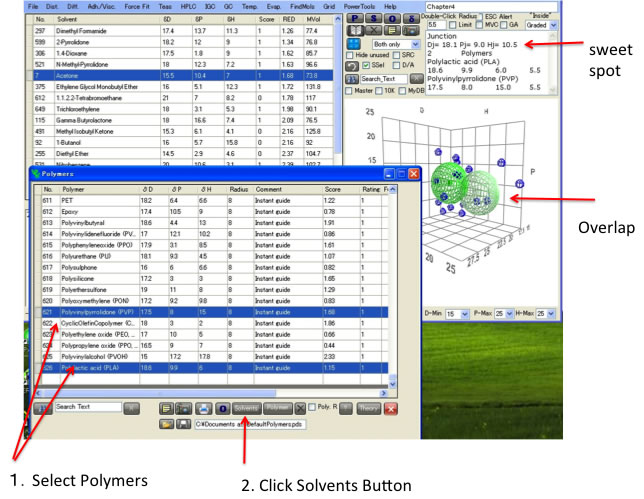644x499 pixels.
Task: Click the X delete icon next to the Polymer button
Action: 301,409
